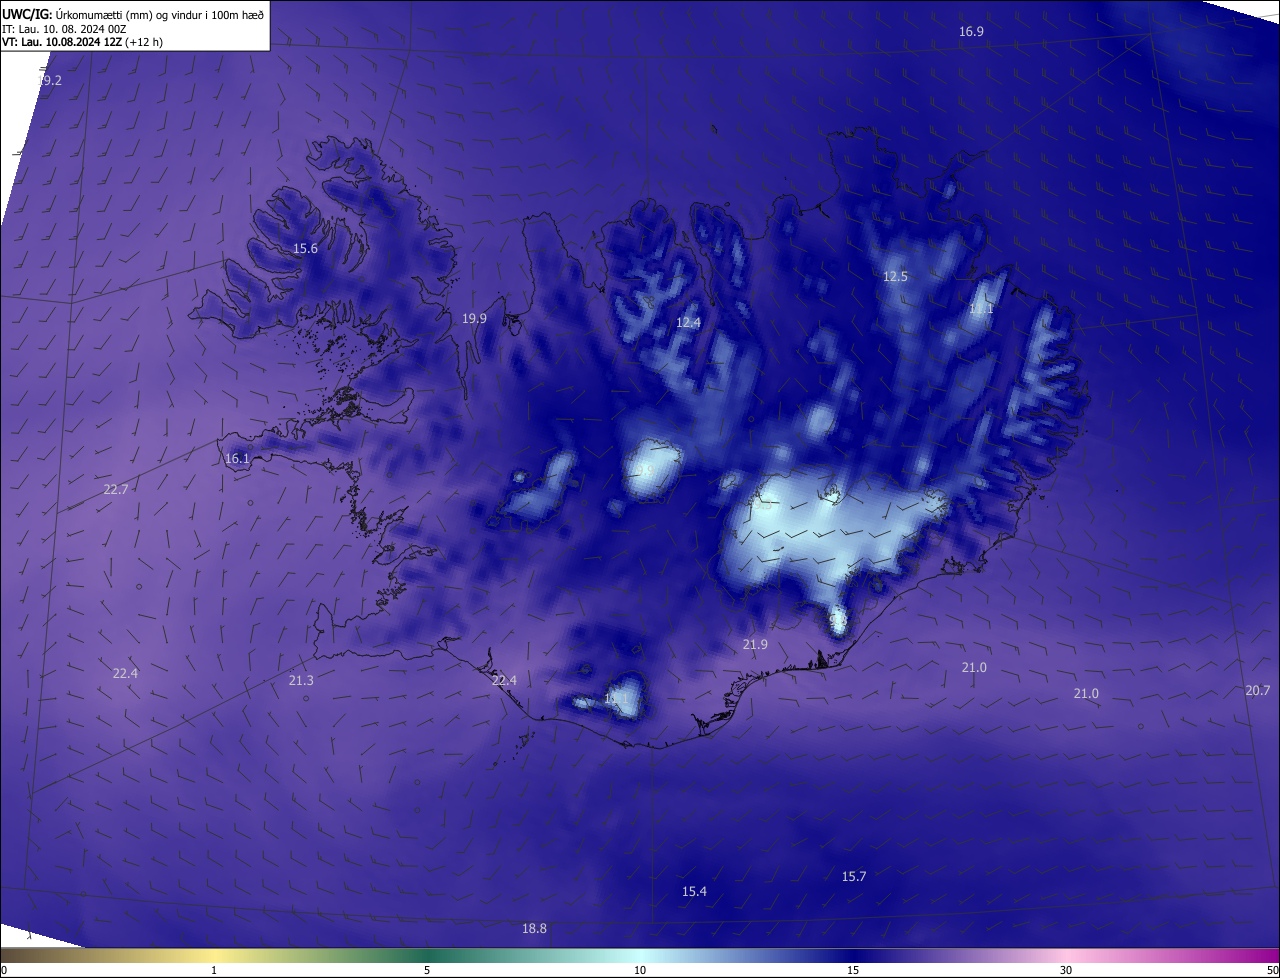Screen dimensions: 1280x978
Task: Click the 20.7 value near the east map border
Action: (1258, 690)
